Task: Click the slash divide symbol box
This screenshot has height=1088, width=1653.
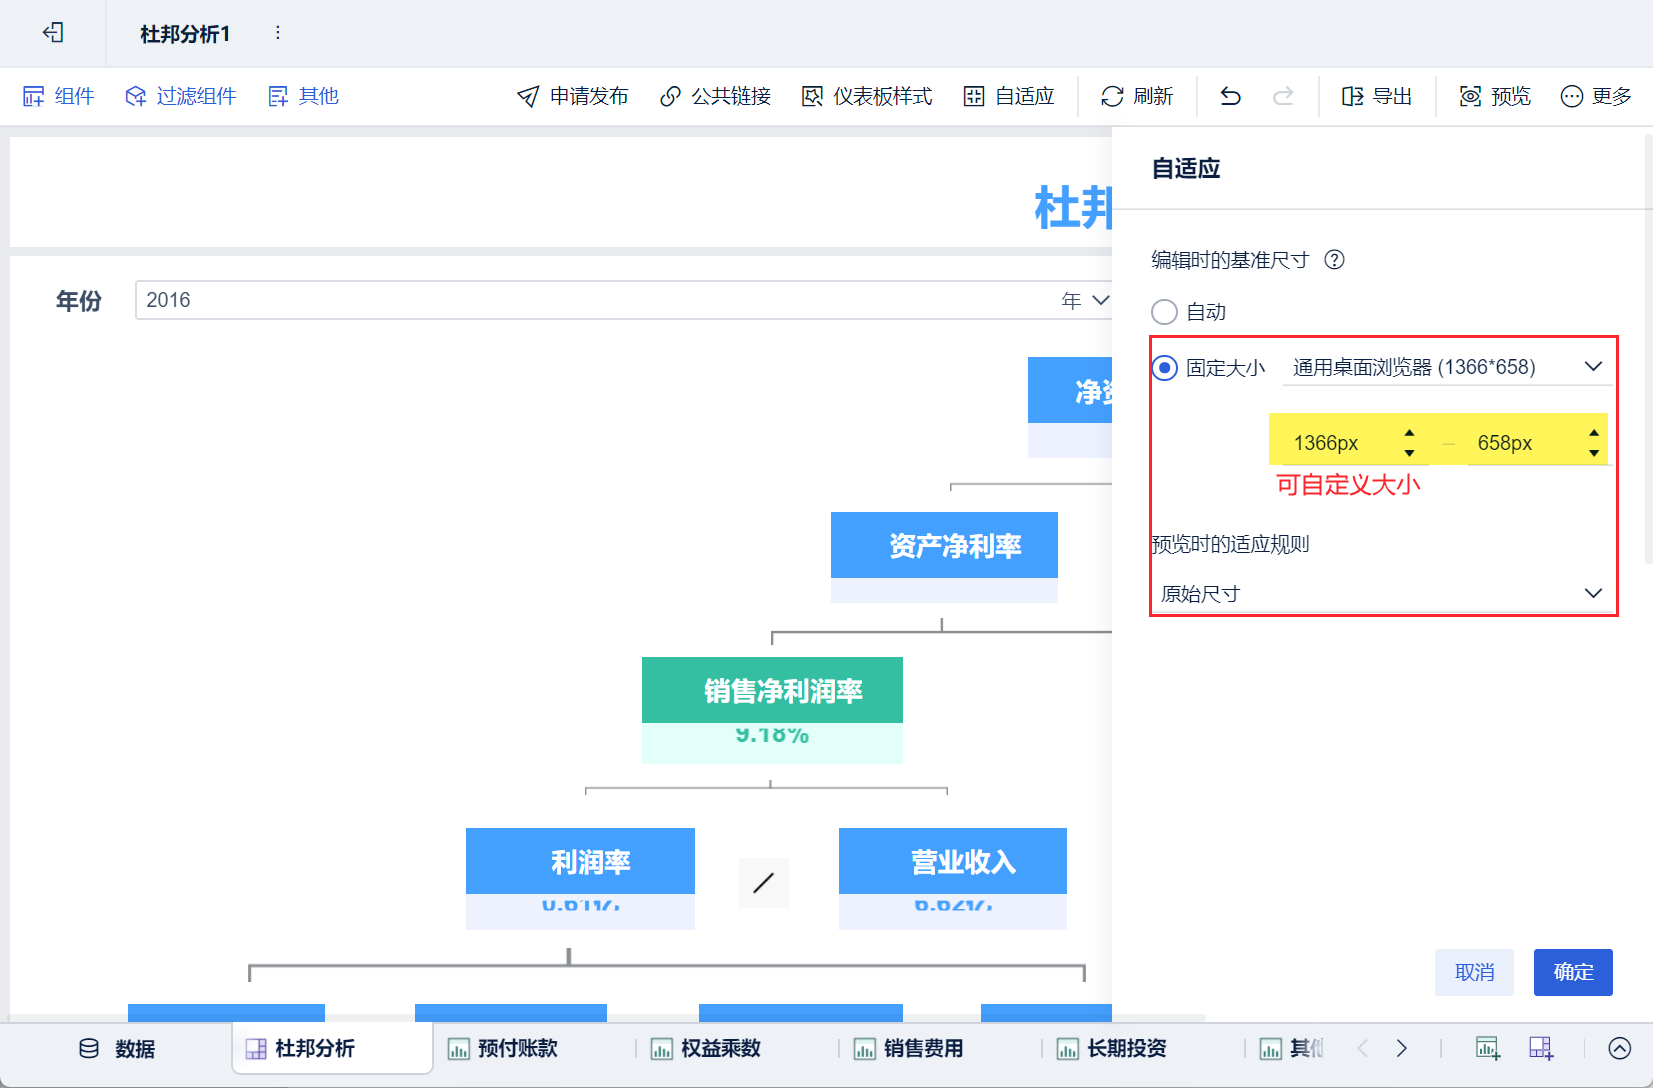Action: pos(764,883)
